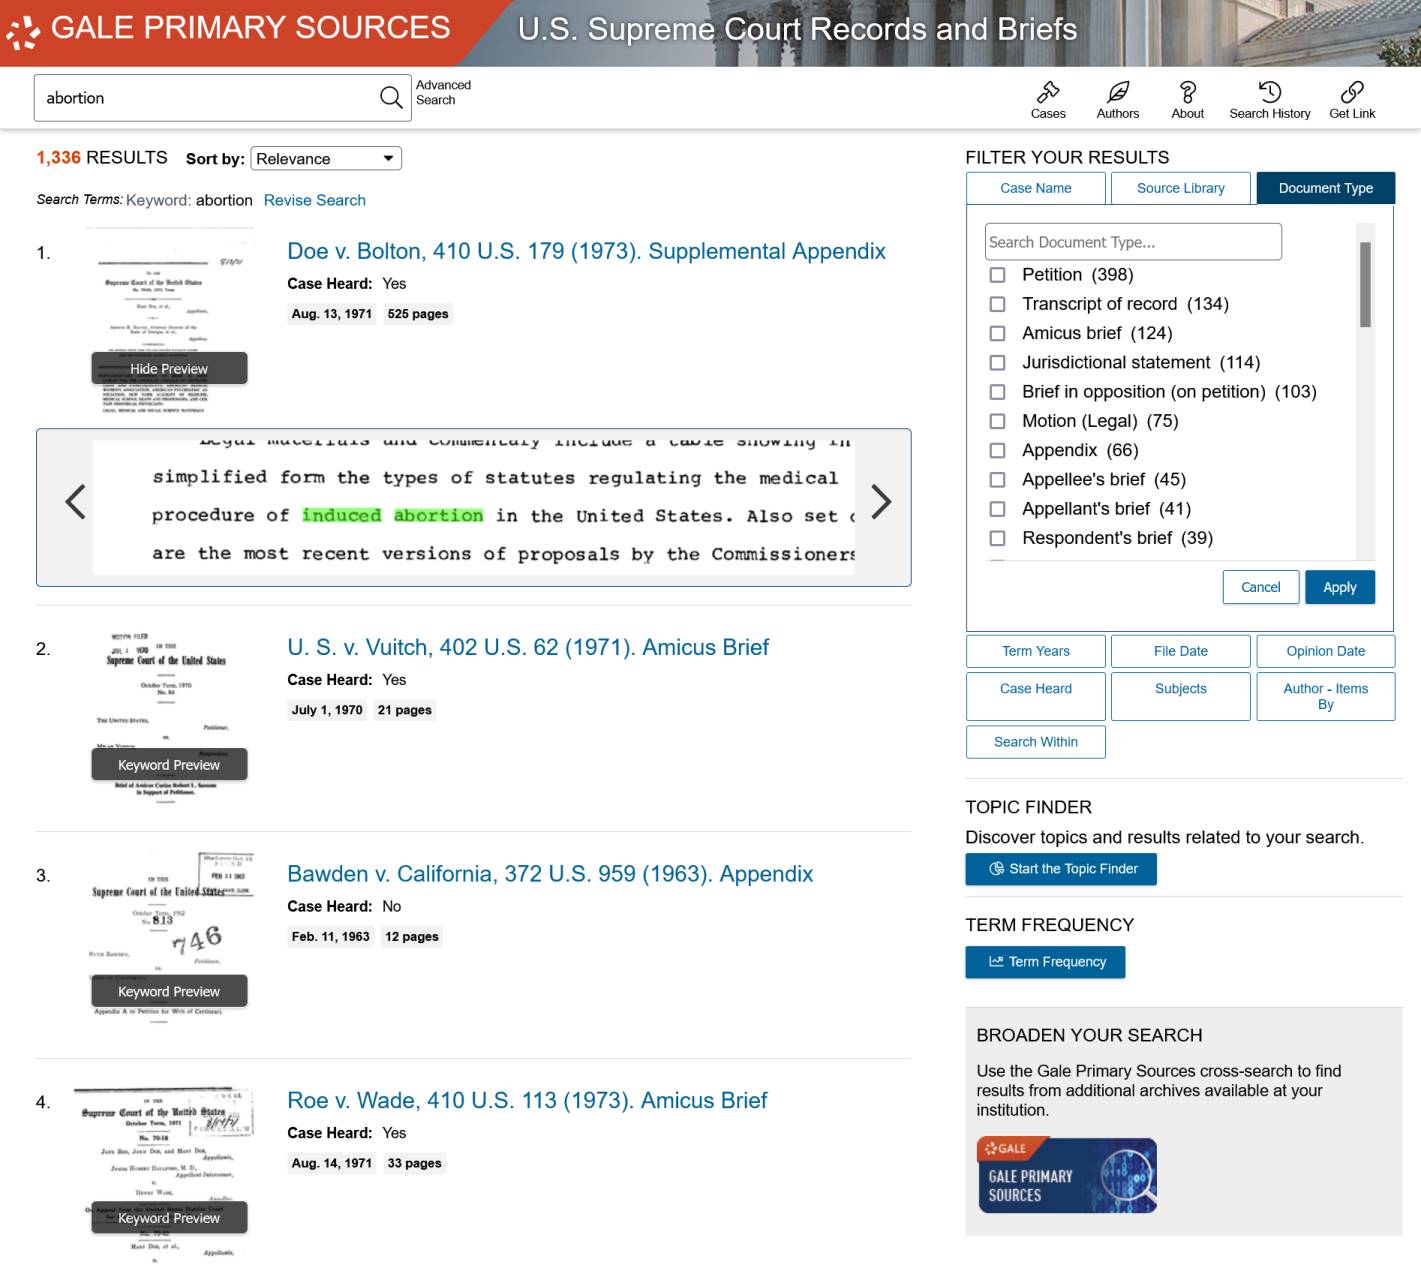The width and height of the screenshot is (1421, 1274).
Task: Show the previous preview snippet arrow
Action: [x=75, y=501]
